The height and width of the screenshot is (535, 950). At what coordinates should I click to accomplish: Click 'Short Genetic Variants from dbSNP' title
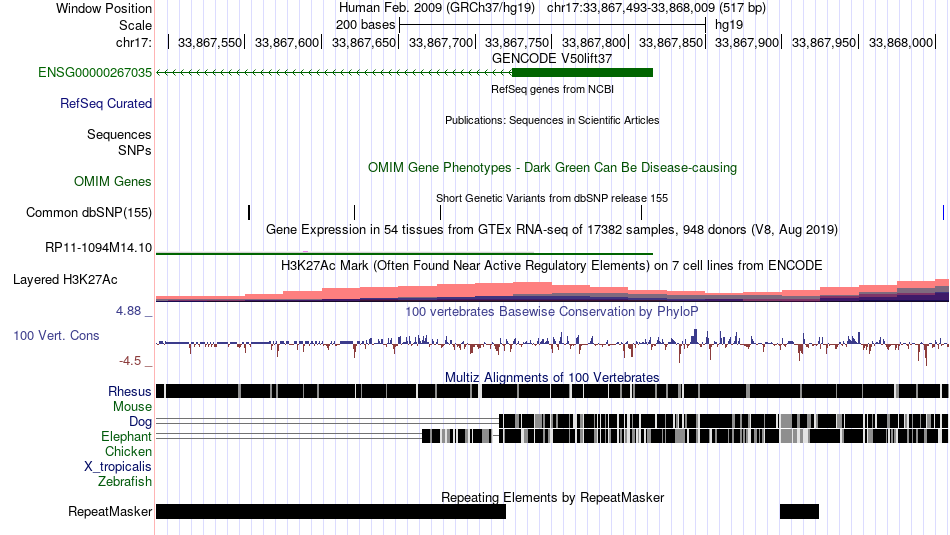click(x=552, y=199)
